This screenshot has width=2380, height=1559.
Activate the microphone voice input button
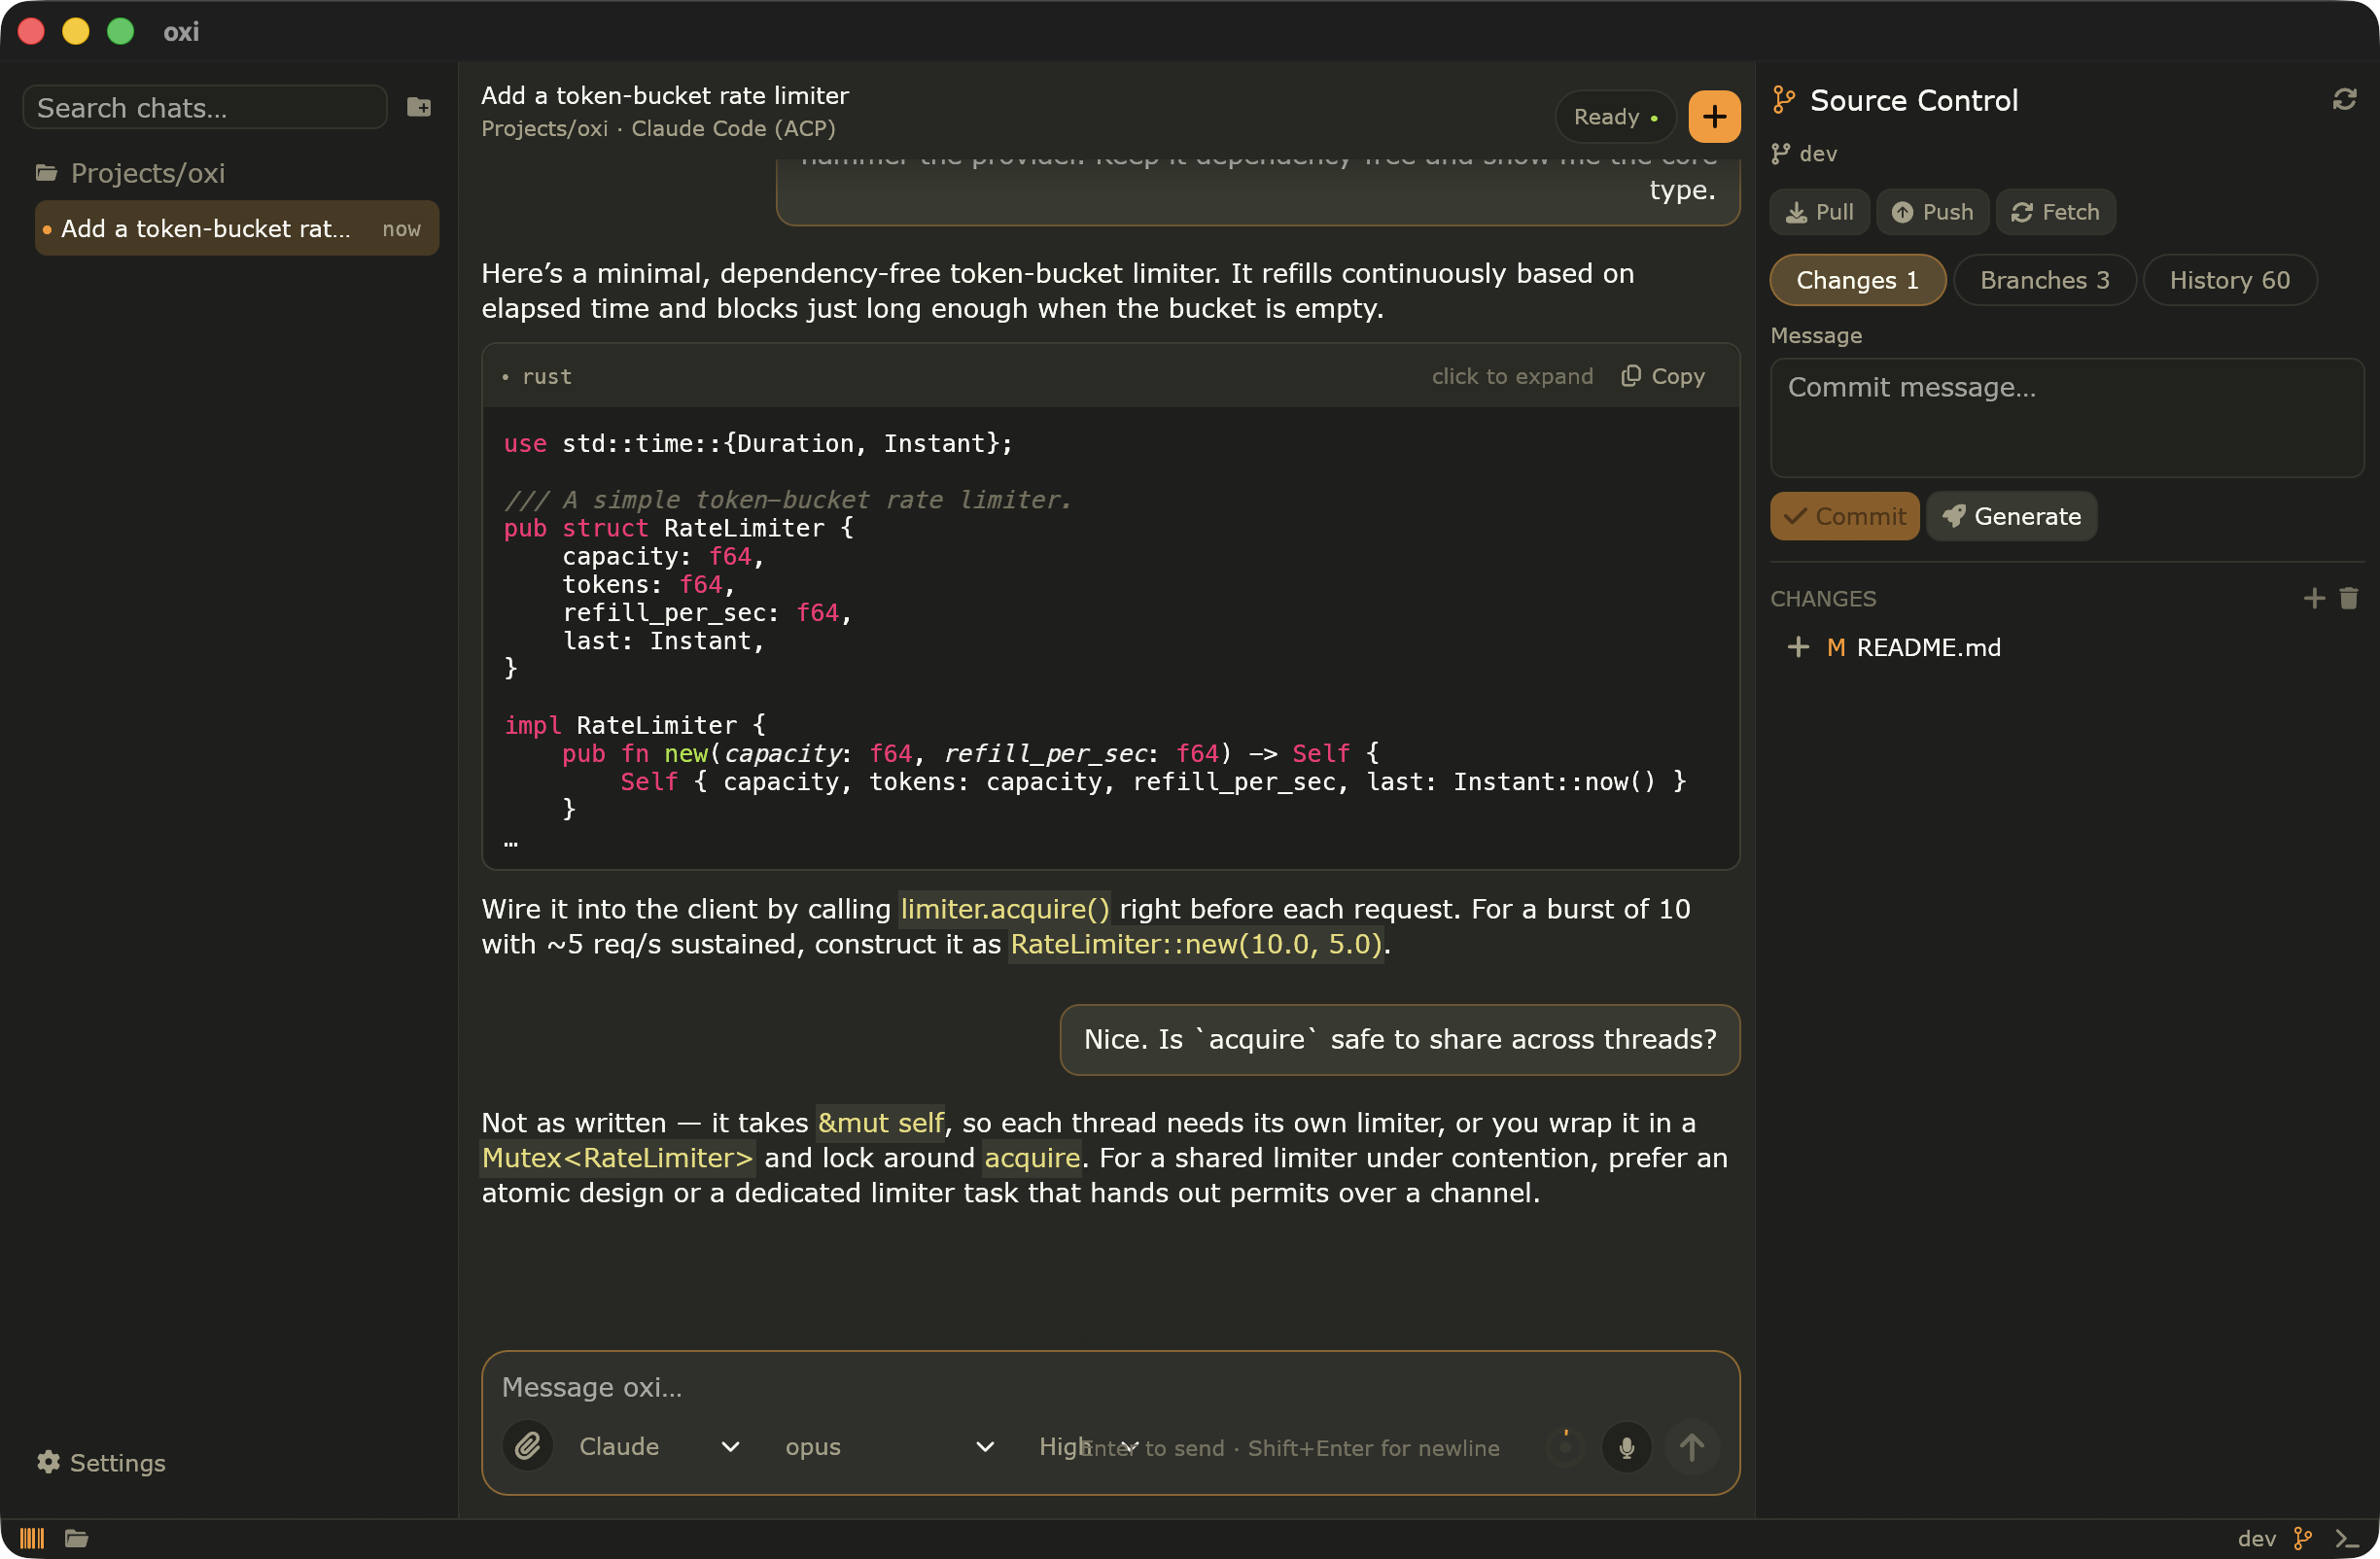pos(1626,1446)
